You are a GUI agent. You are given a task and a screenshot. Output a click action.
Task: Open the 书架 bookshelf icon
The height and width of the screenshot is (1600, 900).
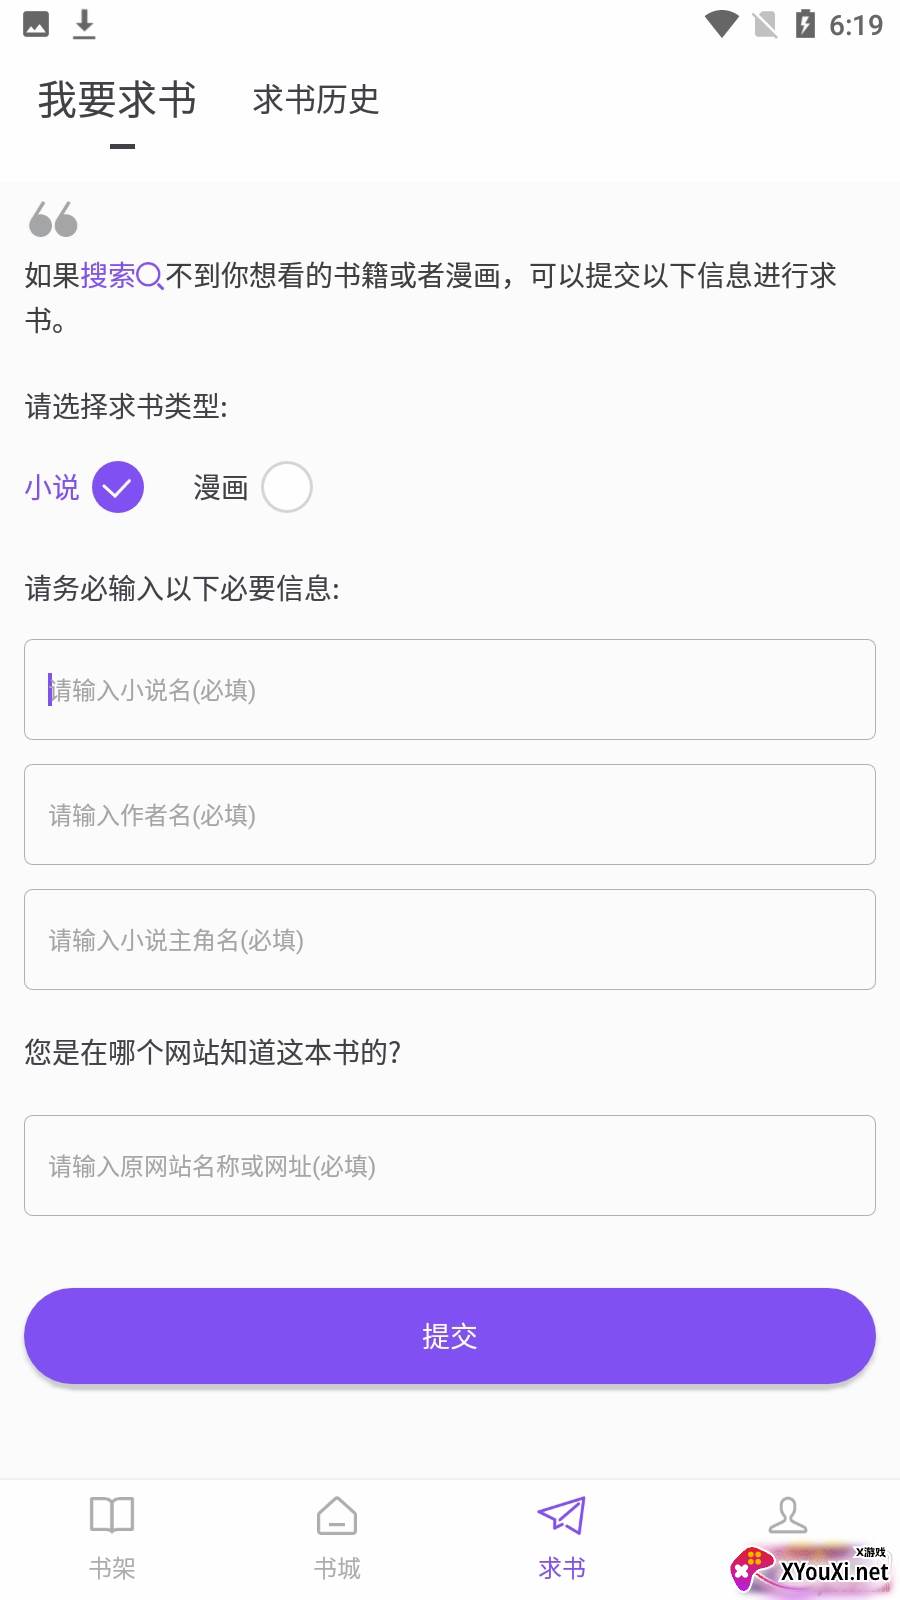(112, 1517)
